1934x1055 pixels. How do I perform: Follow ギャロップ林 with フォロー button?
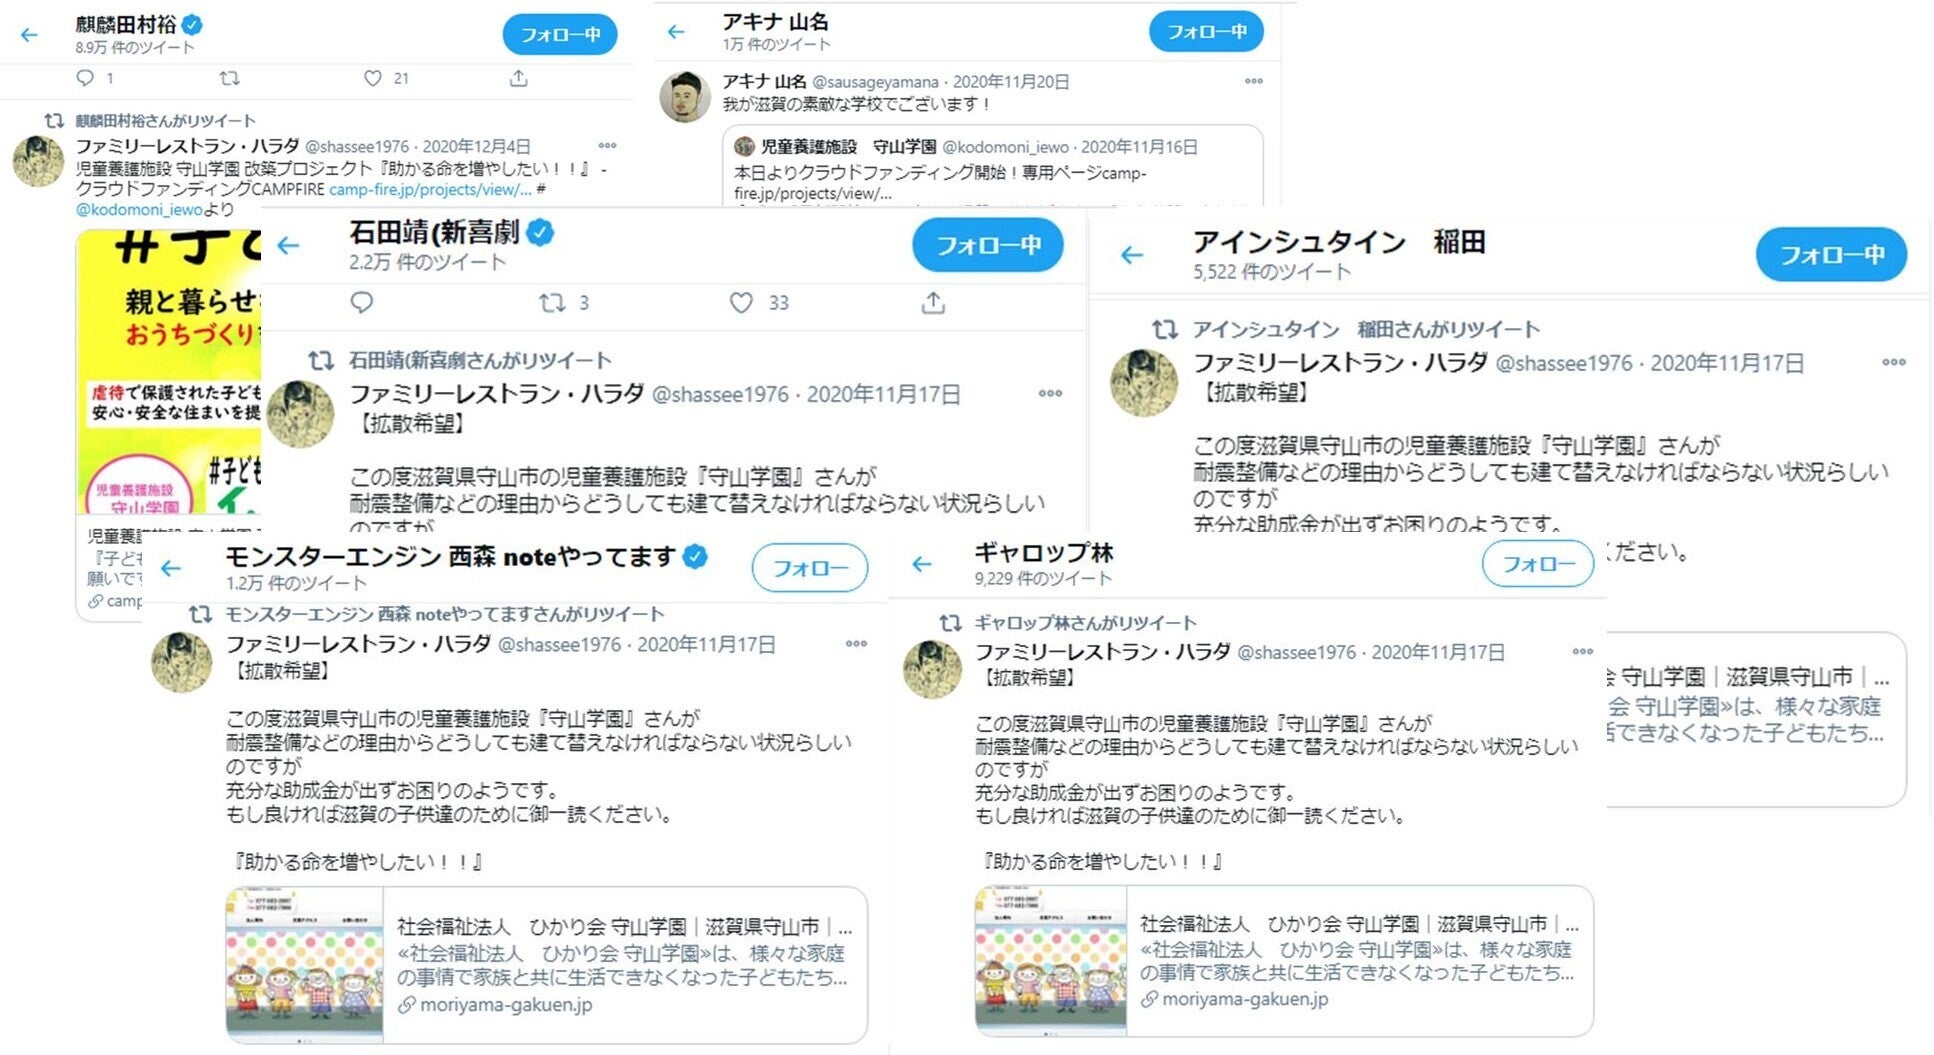pyautogui.click(x=1538, y=564)
